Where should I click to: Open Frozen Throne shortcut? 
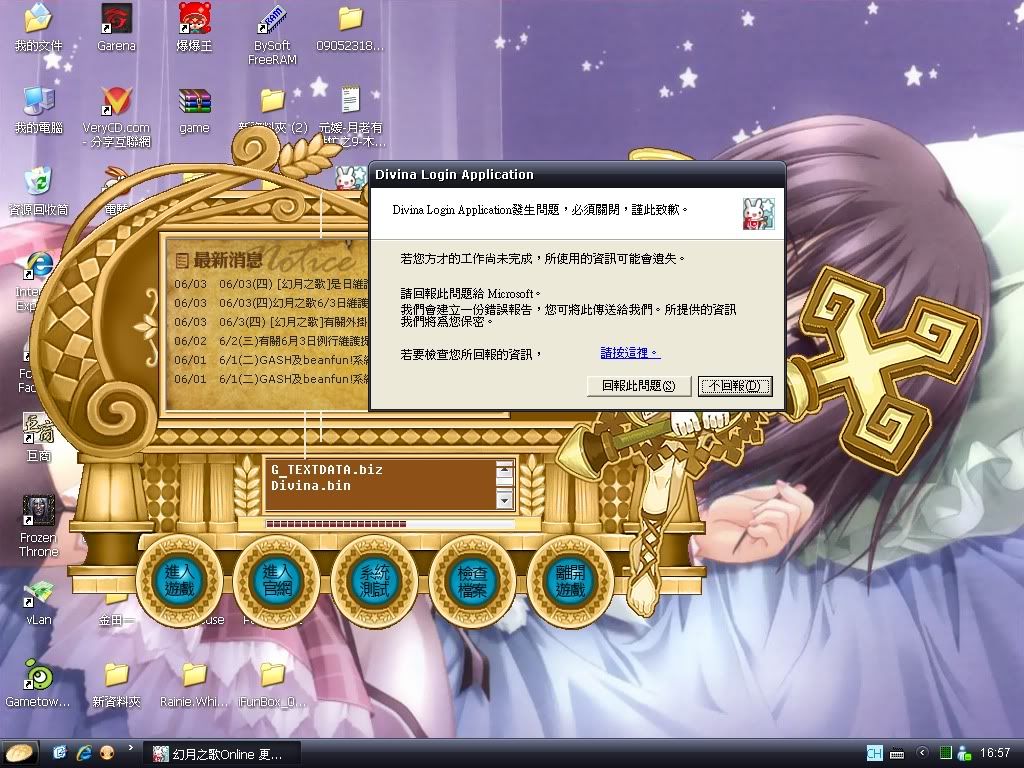click(38, 526)
